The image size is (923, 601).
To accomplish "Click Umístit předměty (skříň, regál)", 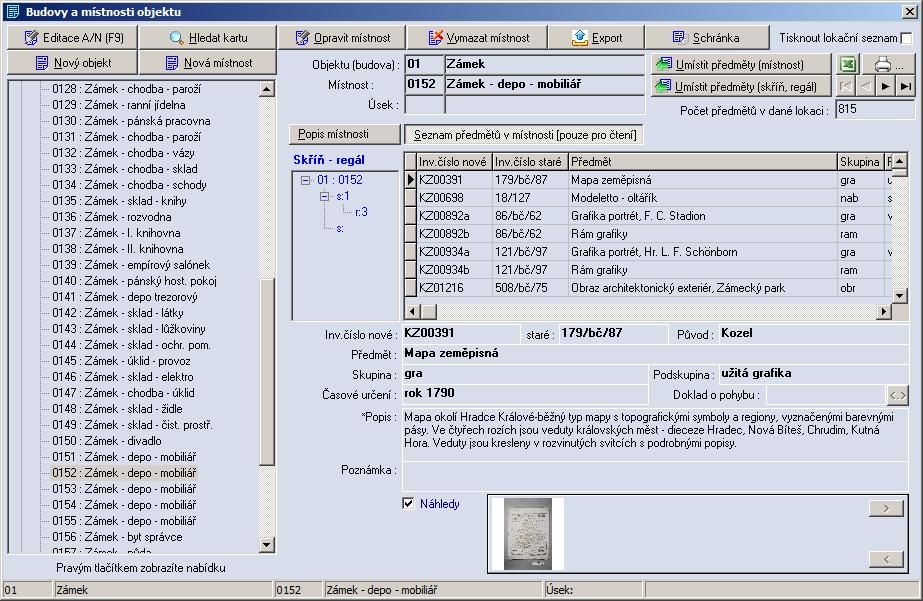I will 741,87.
